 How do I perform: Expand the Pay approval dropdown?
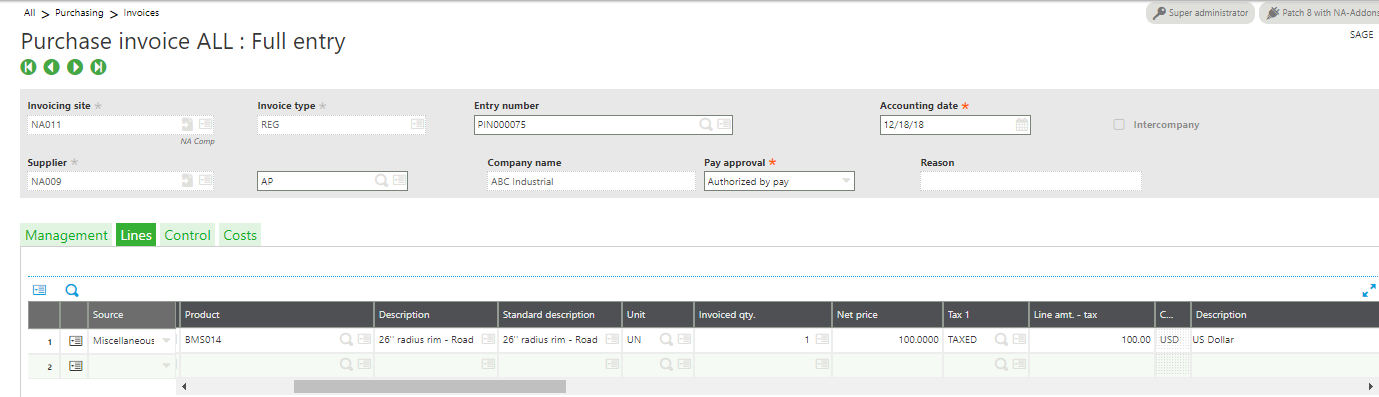(846, 182)
